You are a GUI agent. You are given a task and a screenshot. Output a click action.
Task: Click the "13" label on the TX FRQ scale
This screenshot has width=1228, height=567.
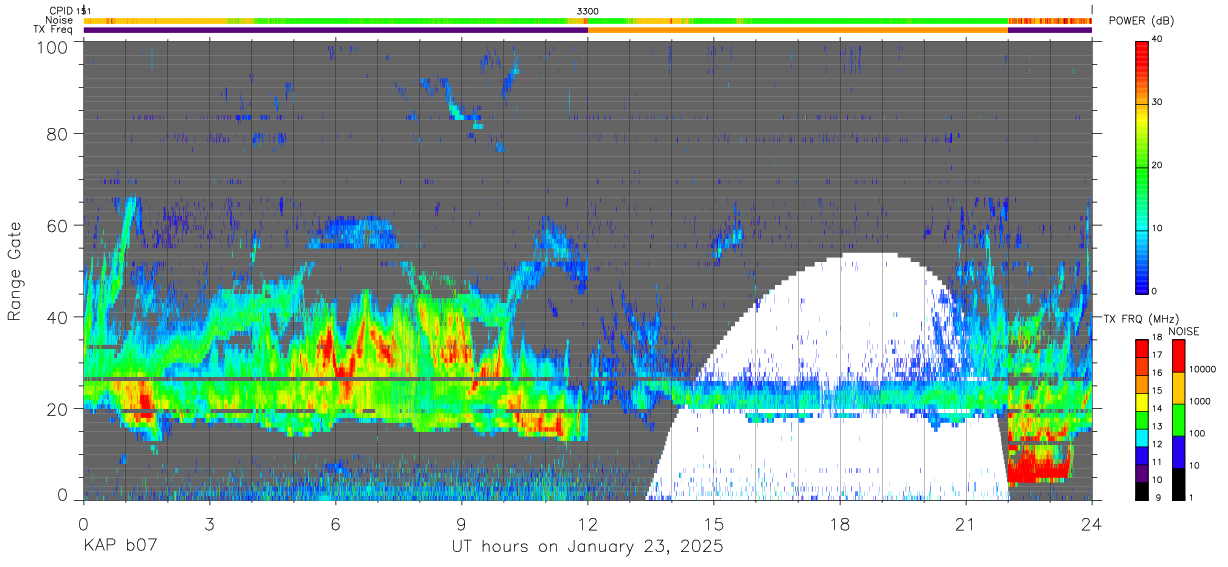click(x=1157, y=427)
